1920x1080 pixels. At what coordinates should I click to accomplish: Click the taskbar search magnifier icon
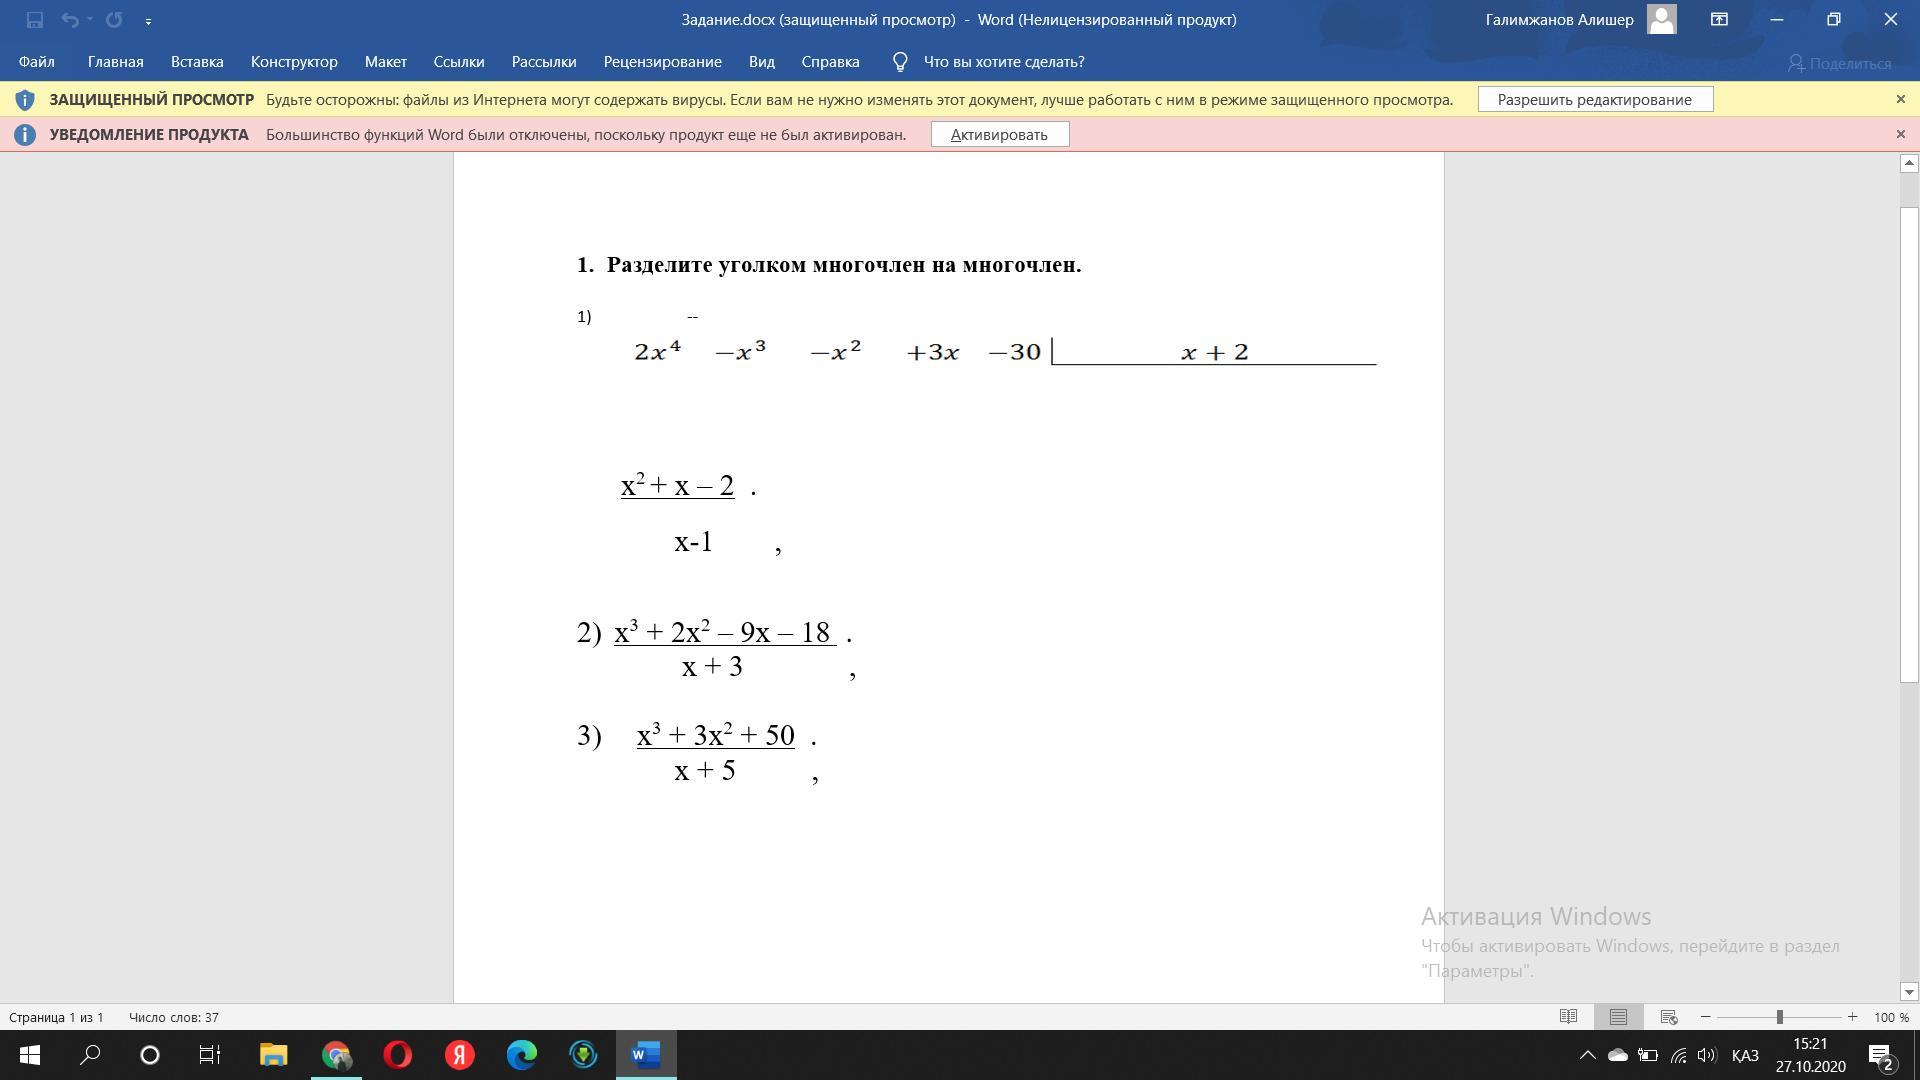[90, 1055]
